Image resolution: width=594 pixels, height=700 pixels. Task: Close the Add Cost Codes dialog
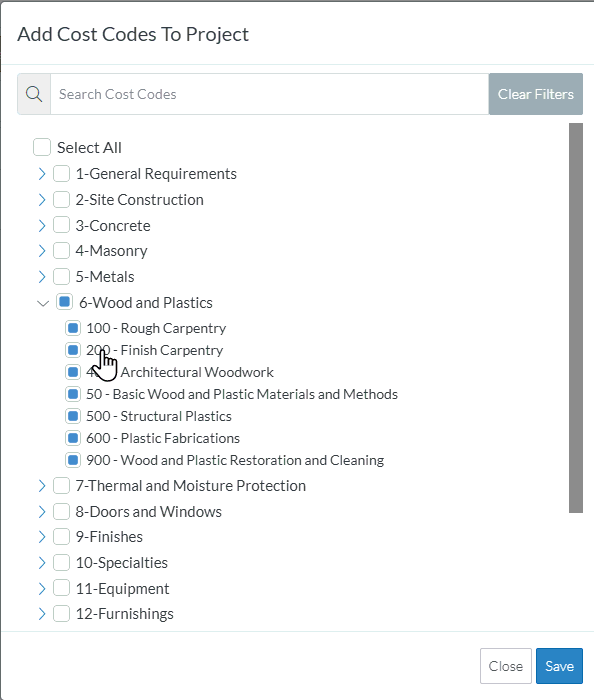[x=506, y=666]
